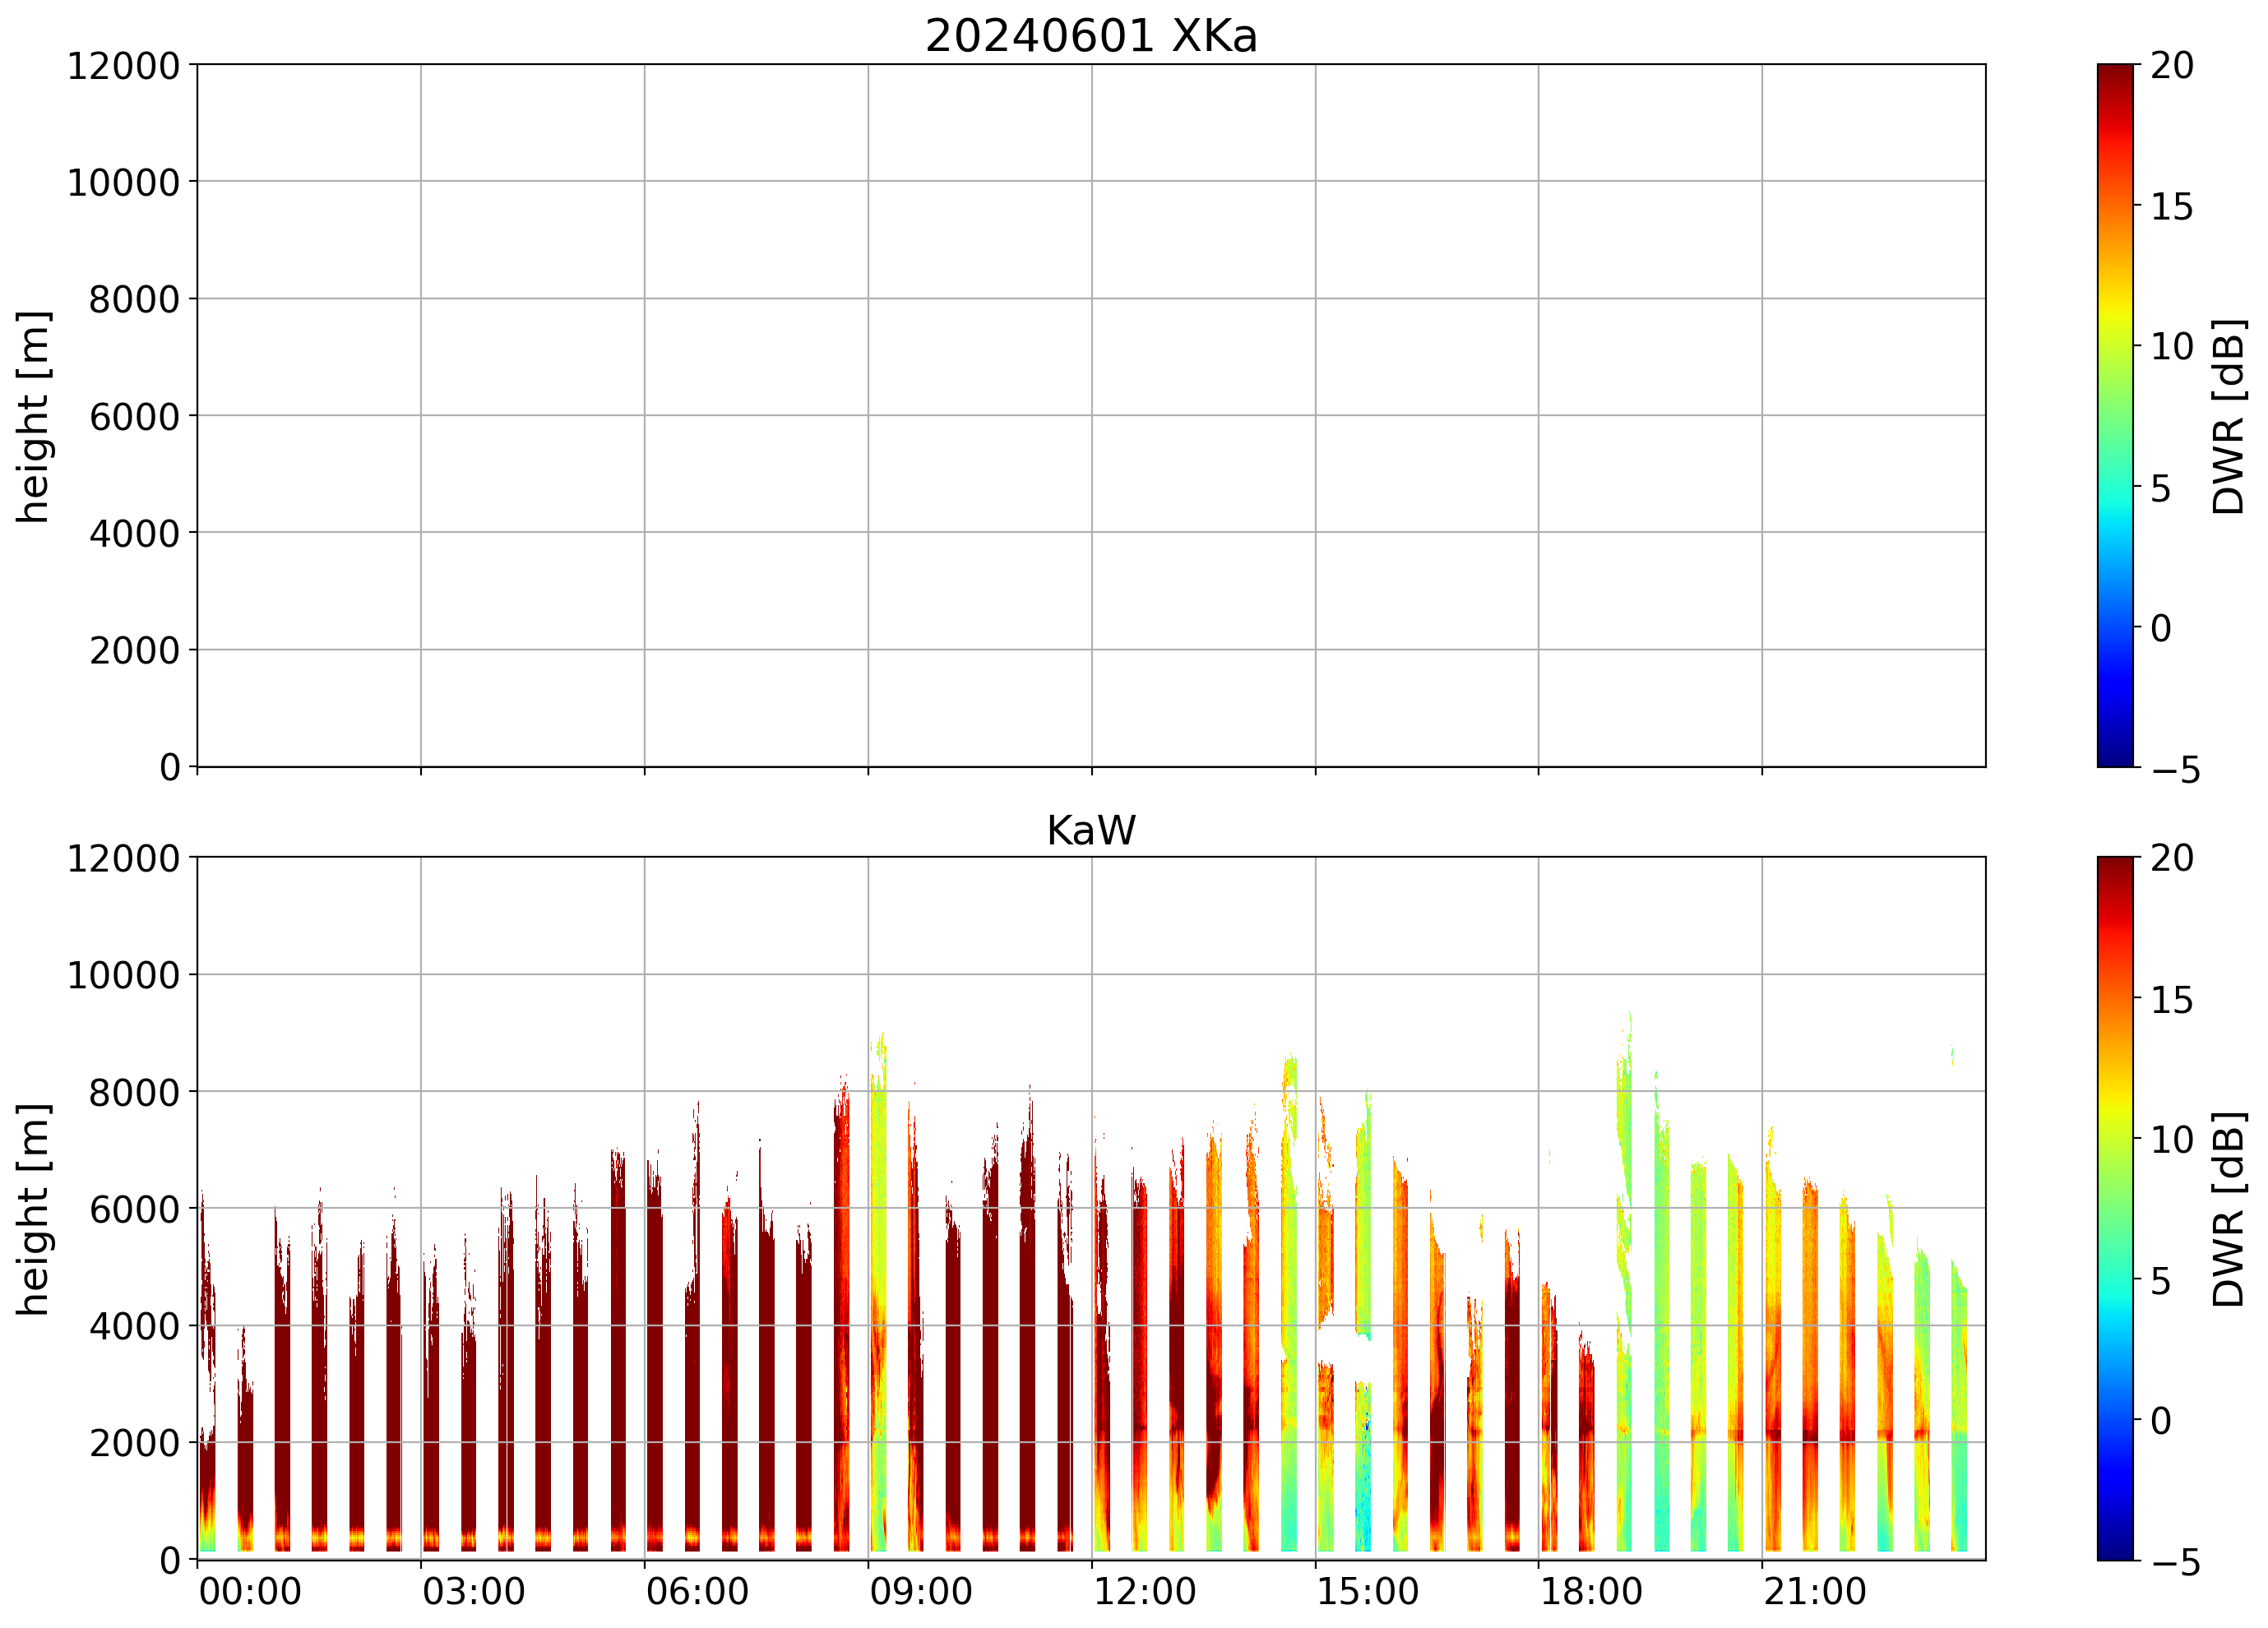
Task: Click the bottom colorbar at the 0 dB blue region
Action: tap(2114, 1420)
